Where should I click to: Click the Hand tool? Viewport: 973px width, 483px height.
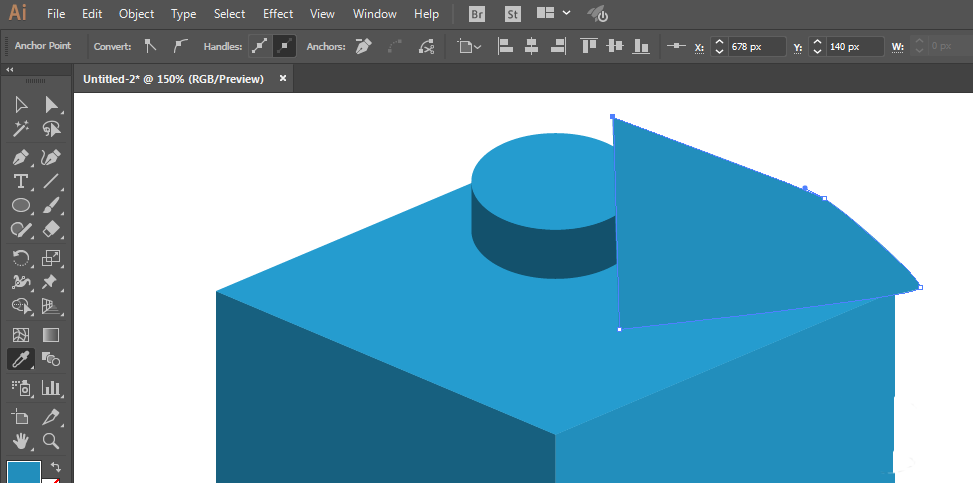pos(21,441)
